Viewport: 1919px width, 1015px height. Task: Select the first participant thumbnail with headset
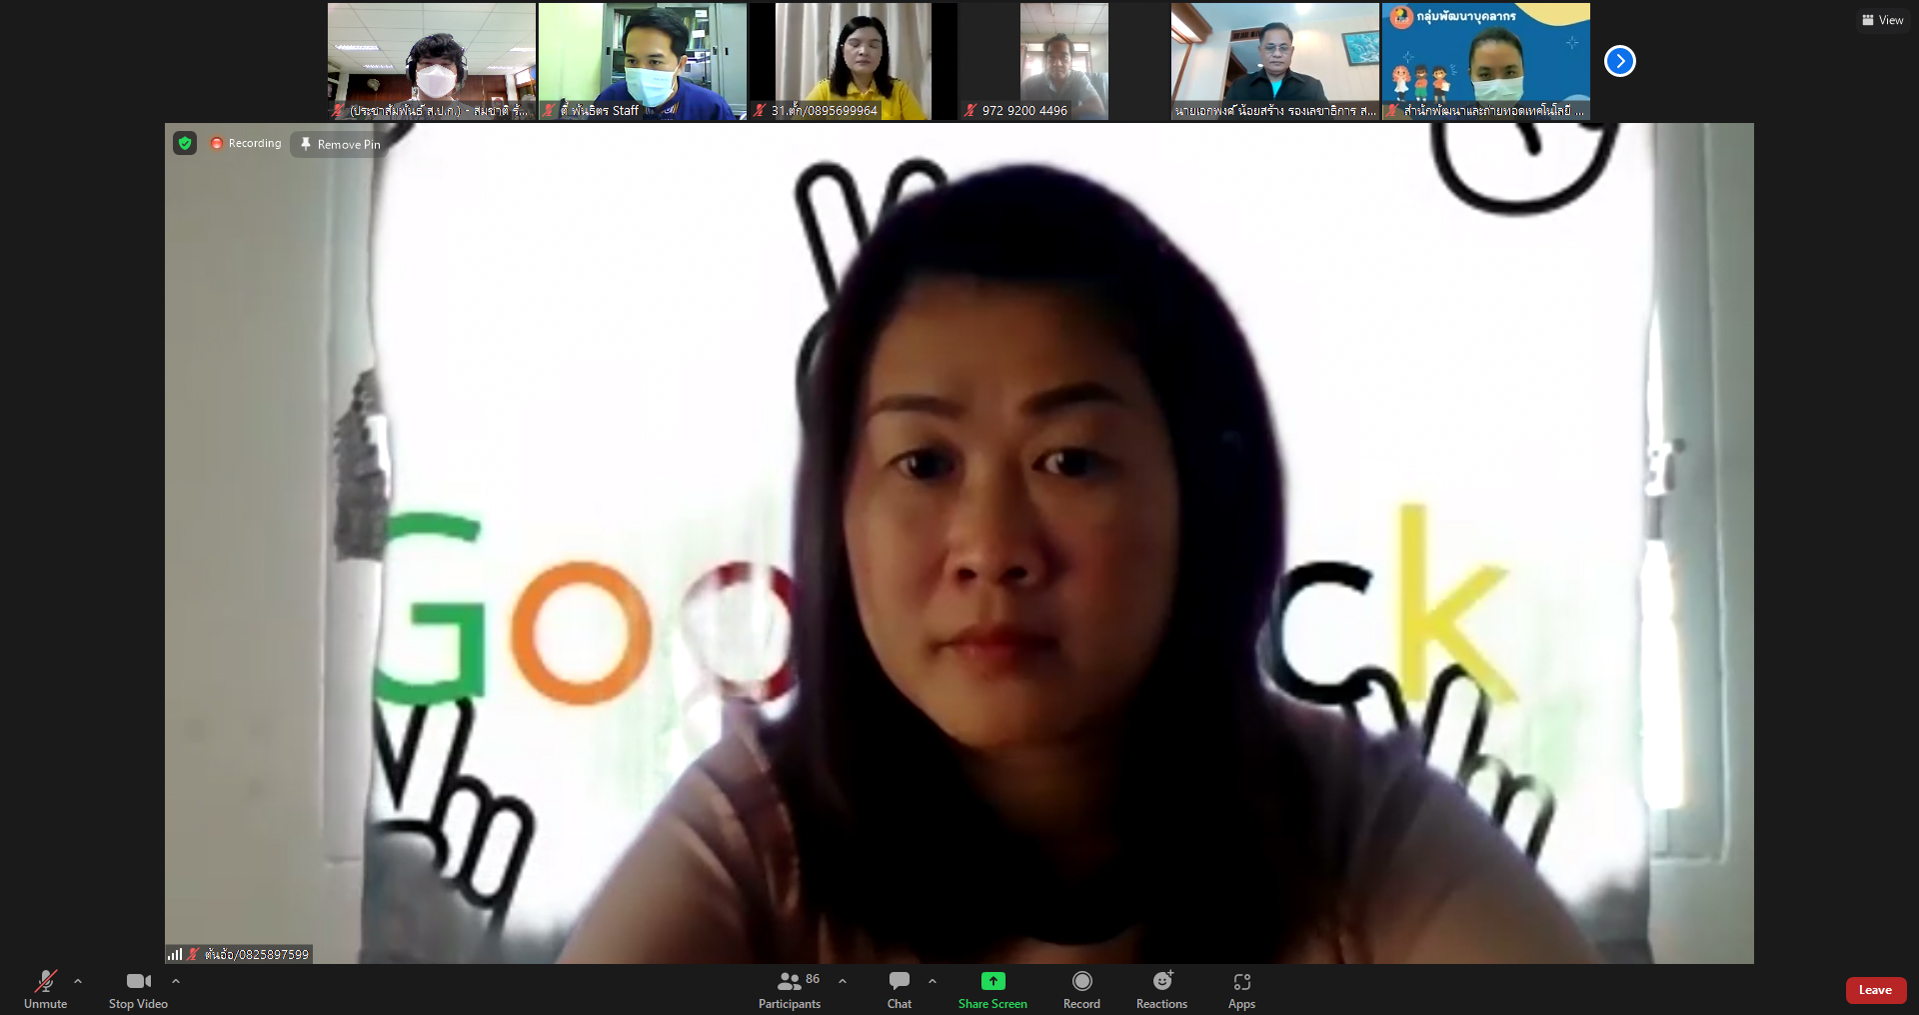431,61
